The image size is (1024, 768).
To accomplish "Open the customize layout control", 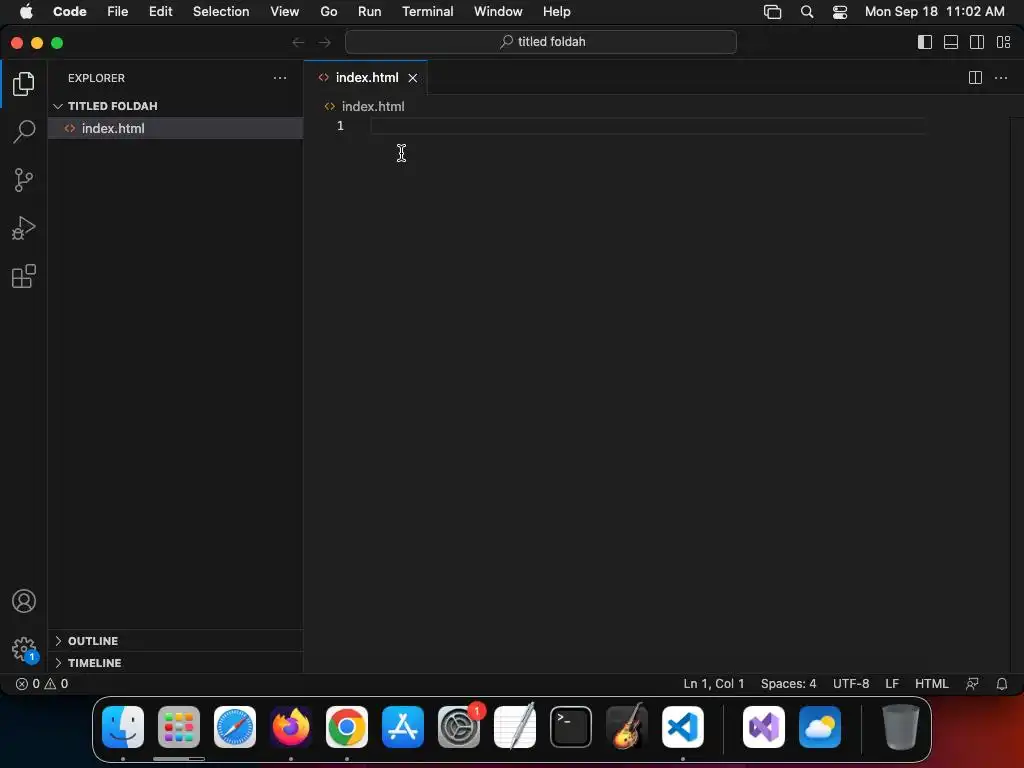I will point(1004,42).
